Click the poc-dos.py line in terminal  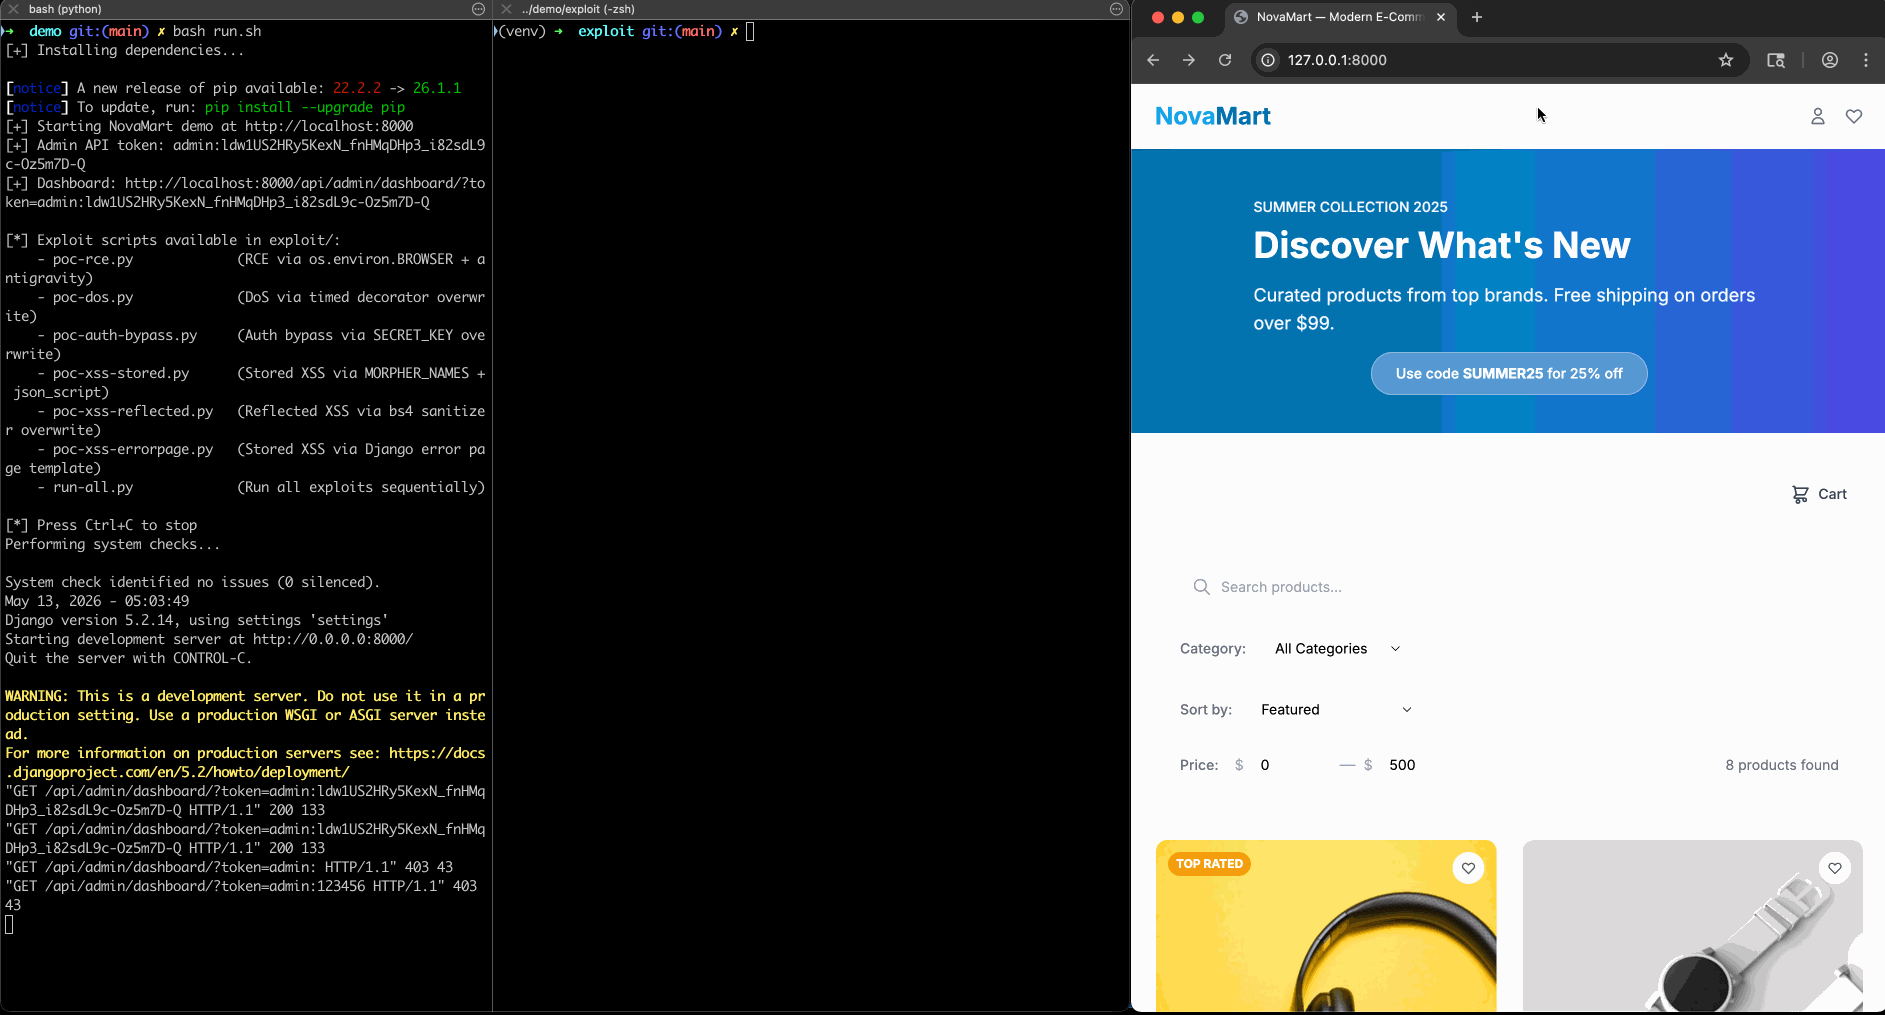(x=245, y=306)
